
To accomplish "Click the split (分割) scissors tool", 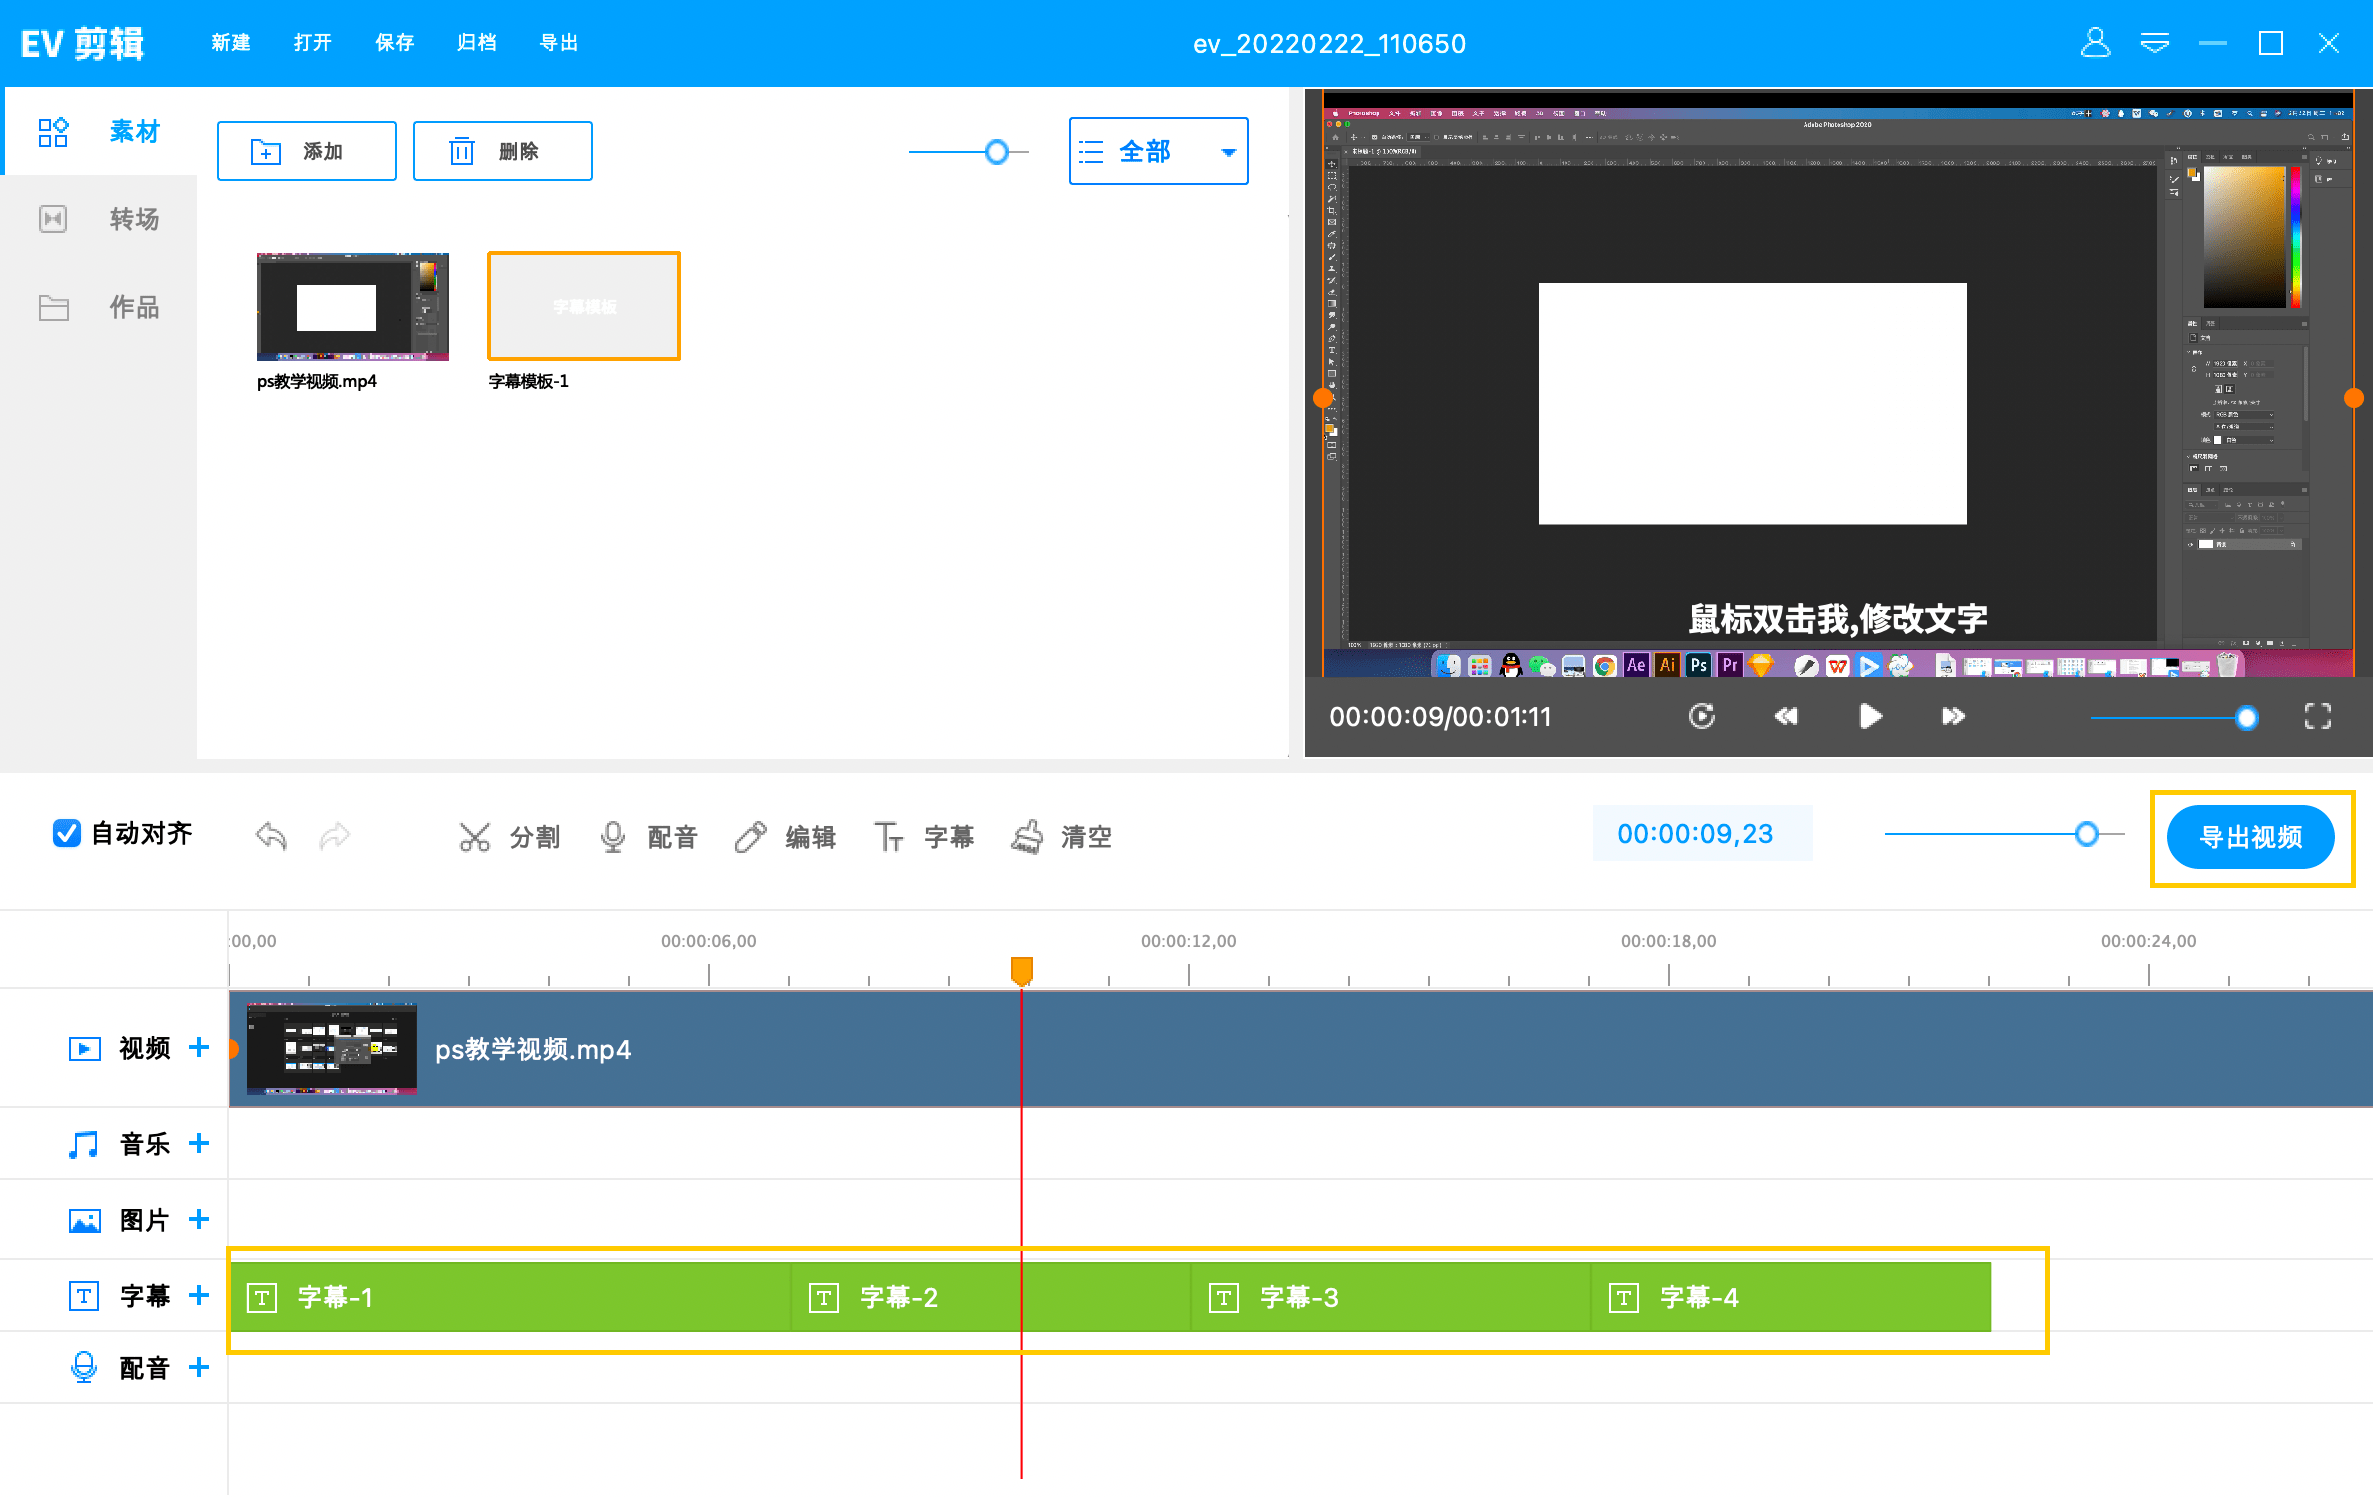I will (508, 837).
